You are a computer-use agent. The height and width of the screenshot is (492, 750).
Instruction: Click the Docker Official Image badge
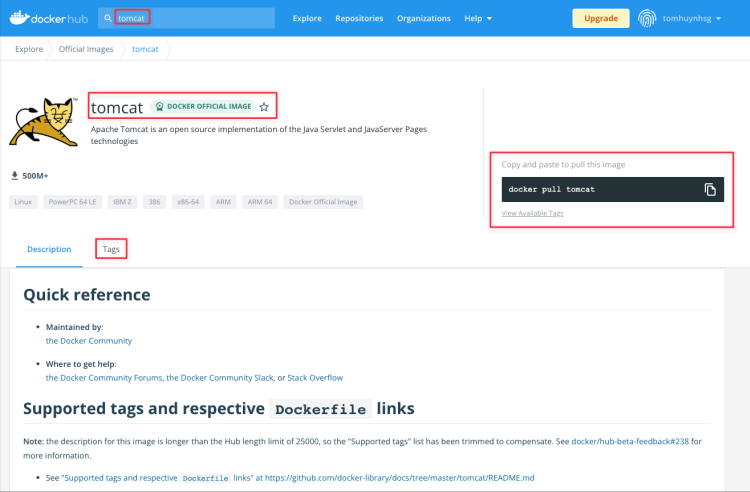pos(203,106)
